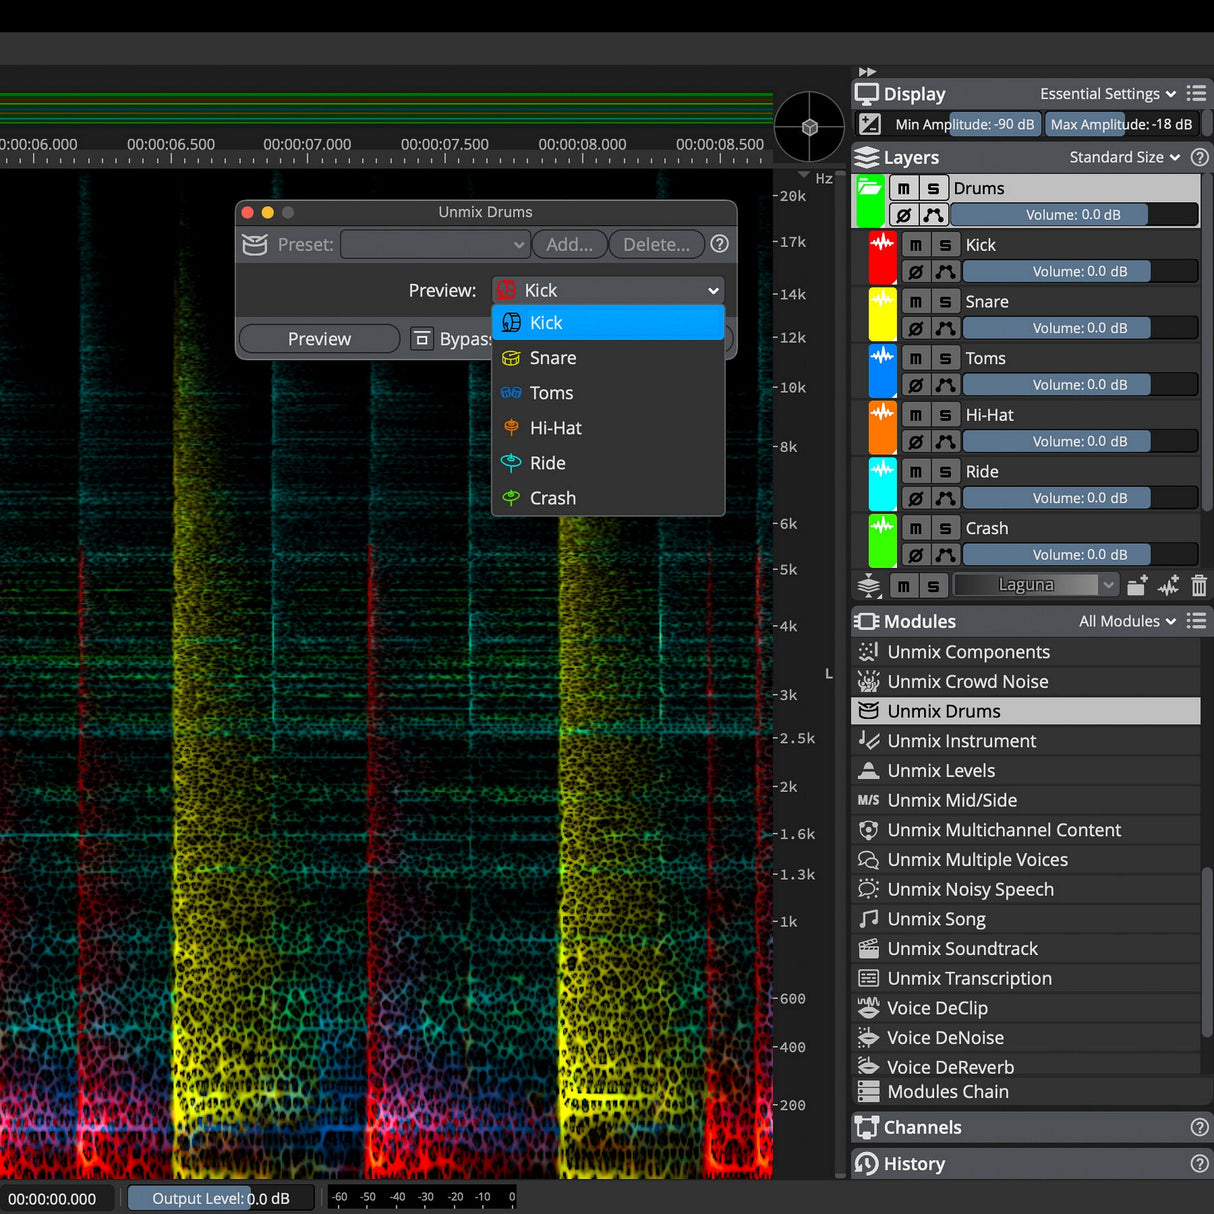Choose Hi-Hat from the preview list
Image resolution: width=1214 pixels, height=1214 pixels.
tap(555, 427)
